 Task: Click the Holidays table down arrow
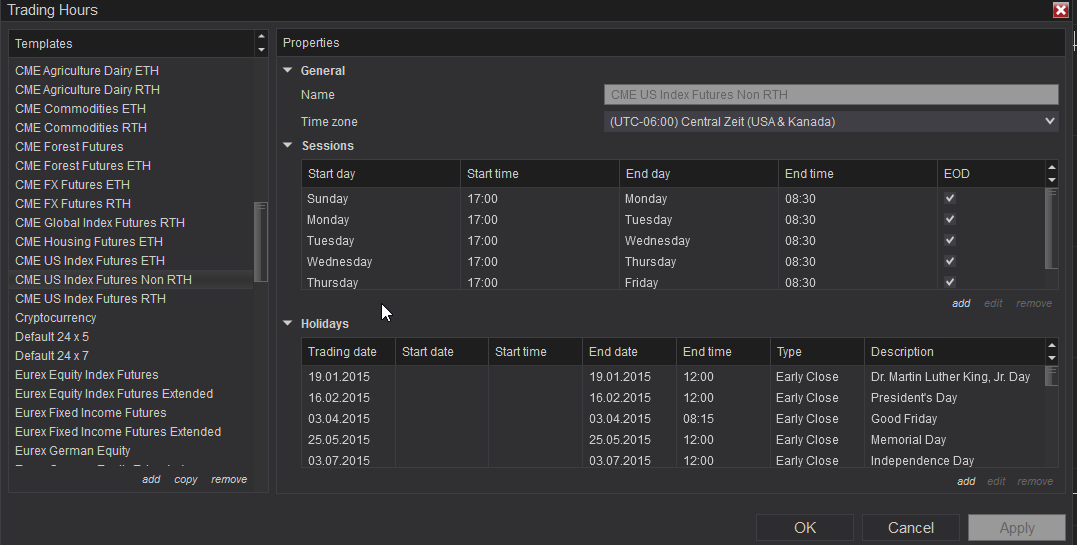click(x=1052, y=358)
